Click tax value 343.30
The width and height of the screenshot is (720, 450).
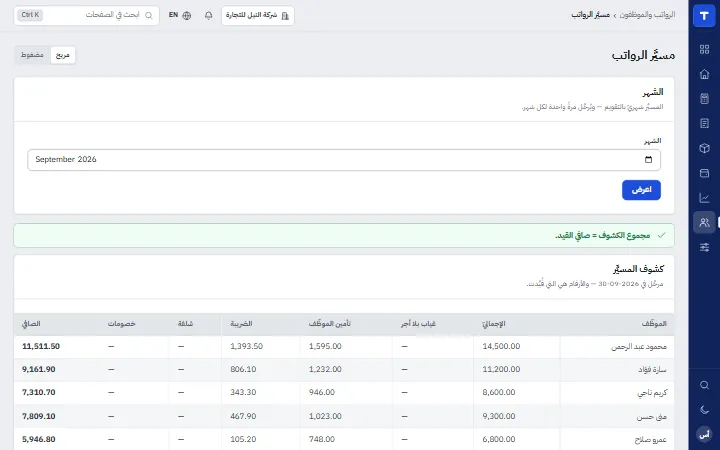click(x=243, y=393)
